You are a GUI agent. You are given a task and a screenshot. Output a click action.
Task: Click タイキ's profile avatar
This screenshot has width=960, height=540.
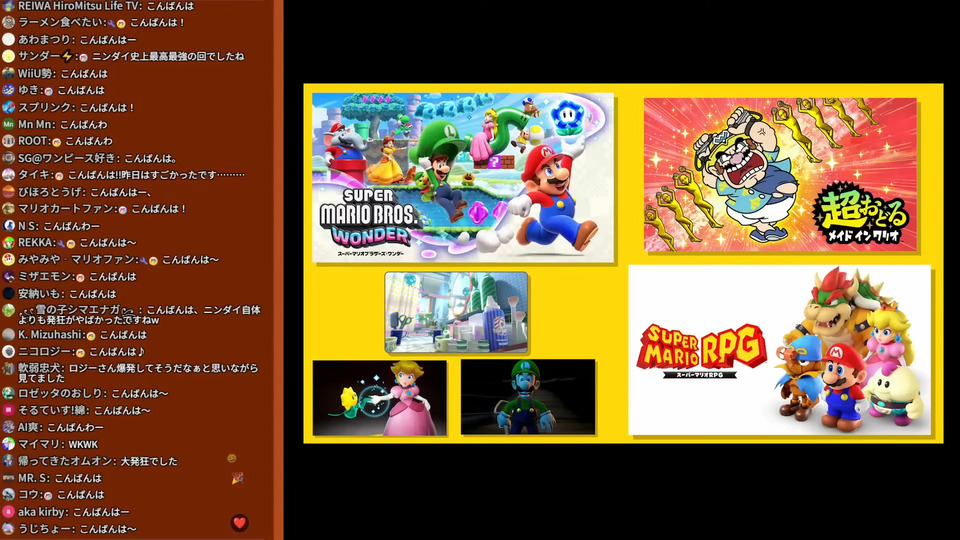(x=8, y=175)
